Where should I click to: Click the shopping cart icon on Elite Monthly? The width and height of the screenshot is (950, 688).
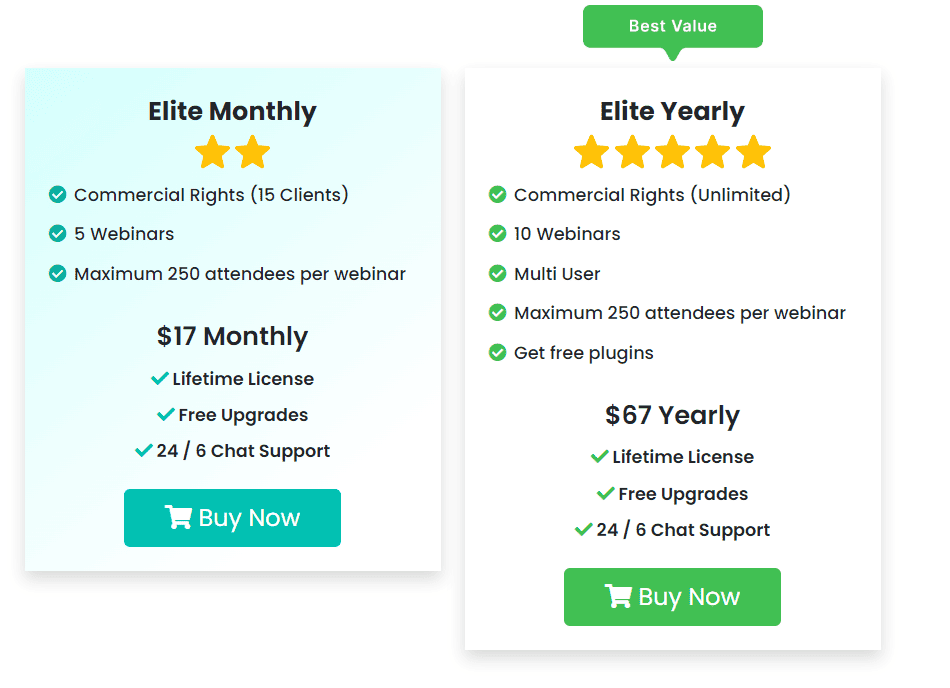click(x=177, y=518)
